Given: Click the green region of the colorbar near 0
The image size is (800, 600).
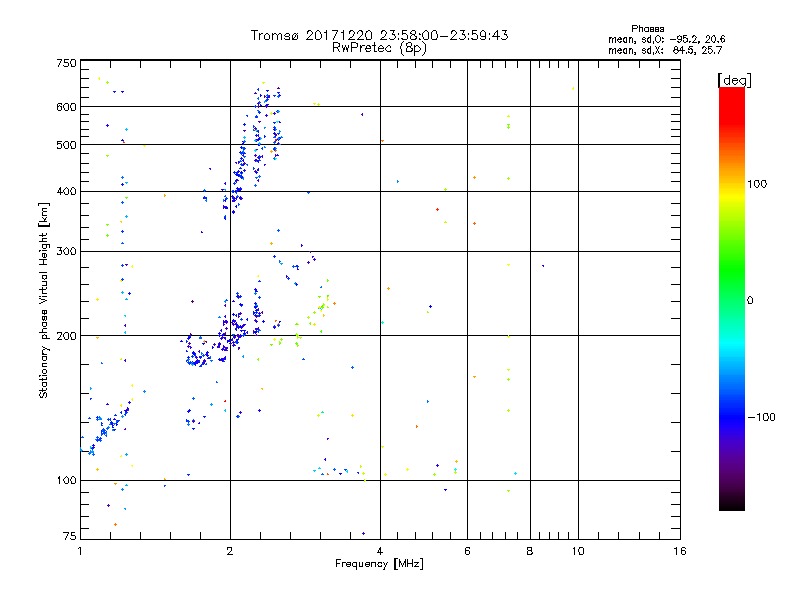Looking at the screenshot, I should point(732,286).
